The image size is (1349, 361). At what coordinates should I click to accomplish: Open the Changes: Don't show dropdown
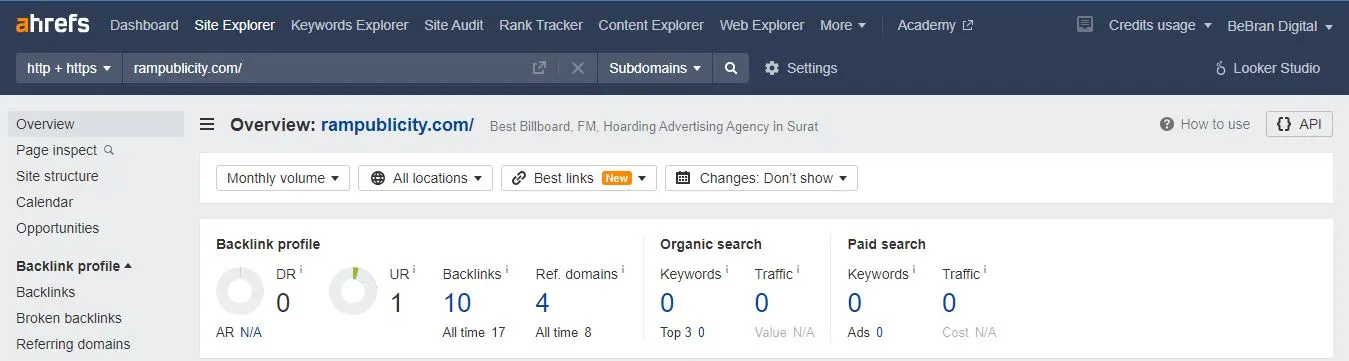(761, 178)
